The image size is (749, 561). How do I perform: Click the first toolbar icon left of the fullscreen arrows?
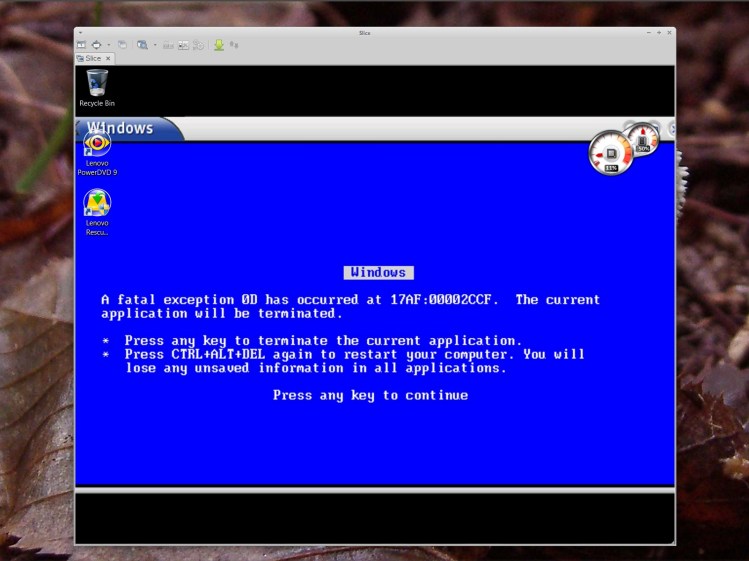81,45
